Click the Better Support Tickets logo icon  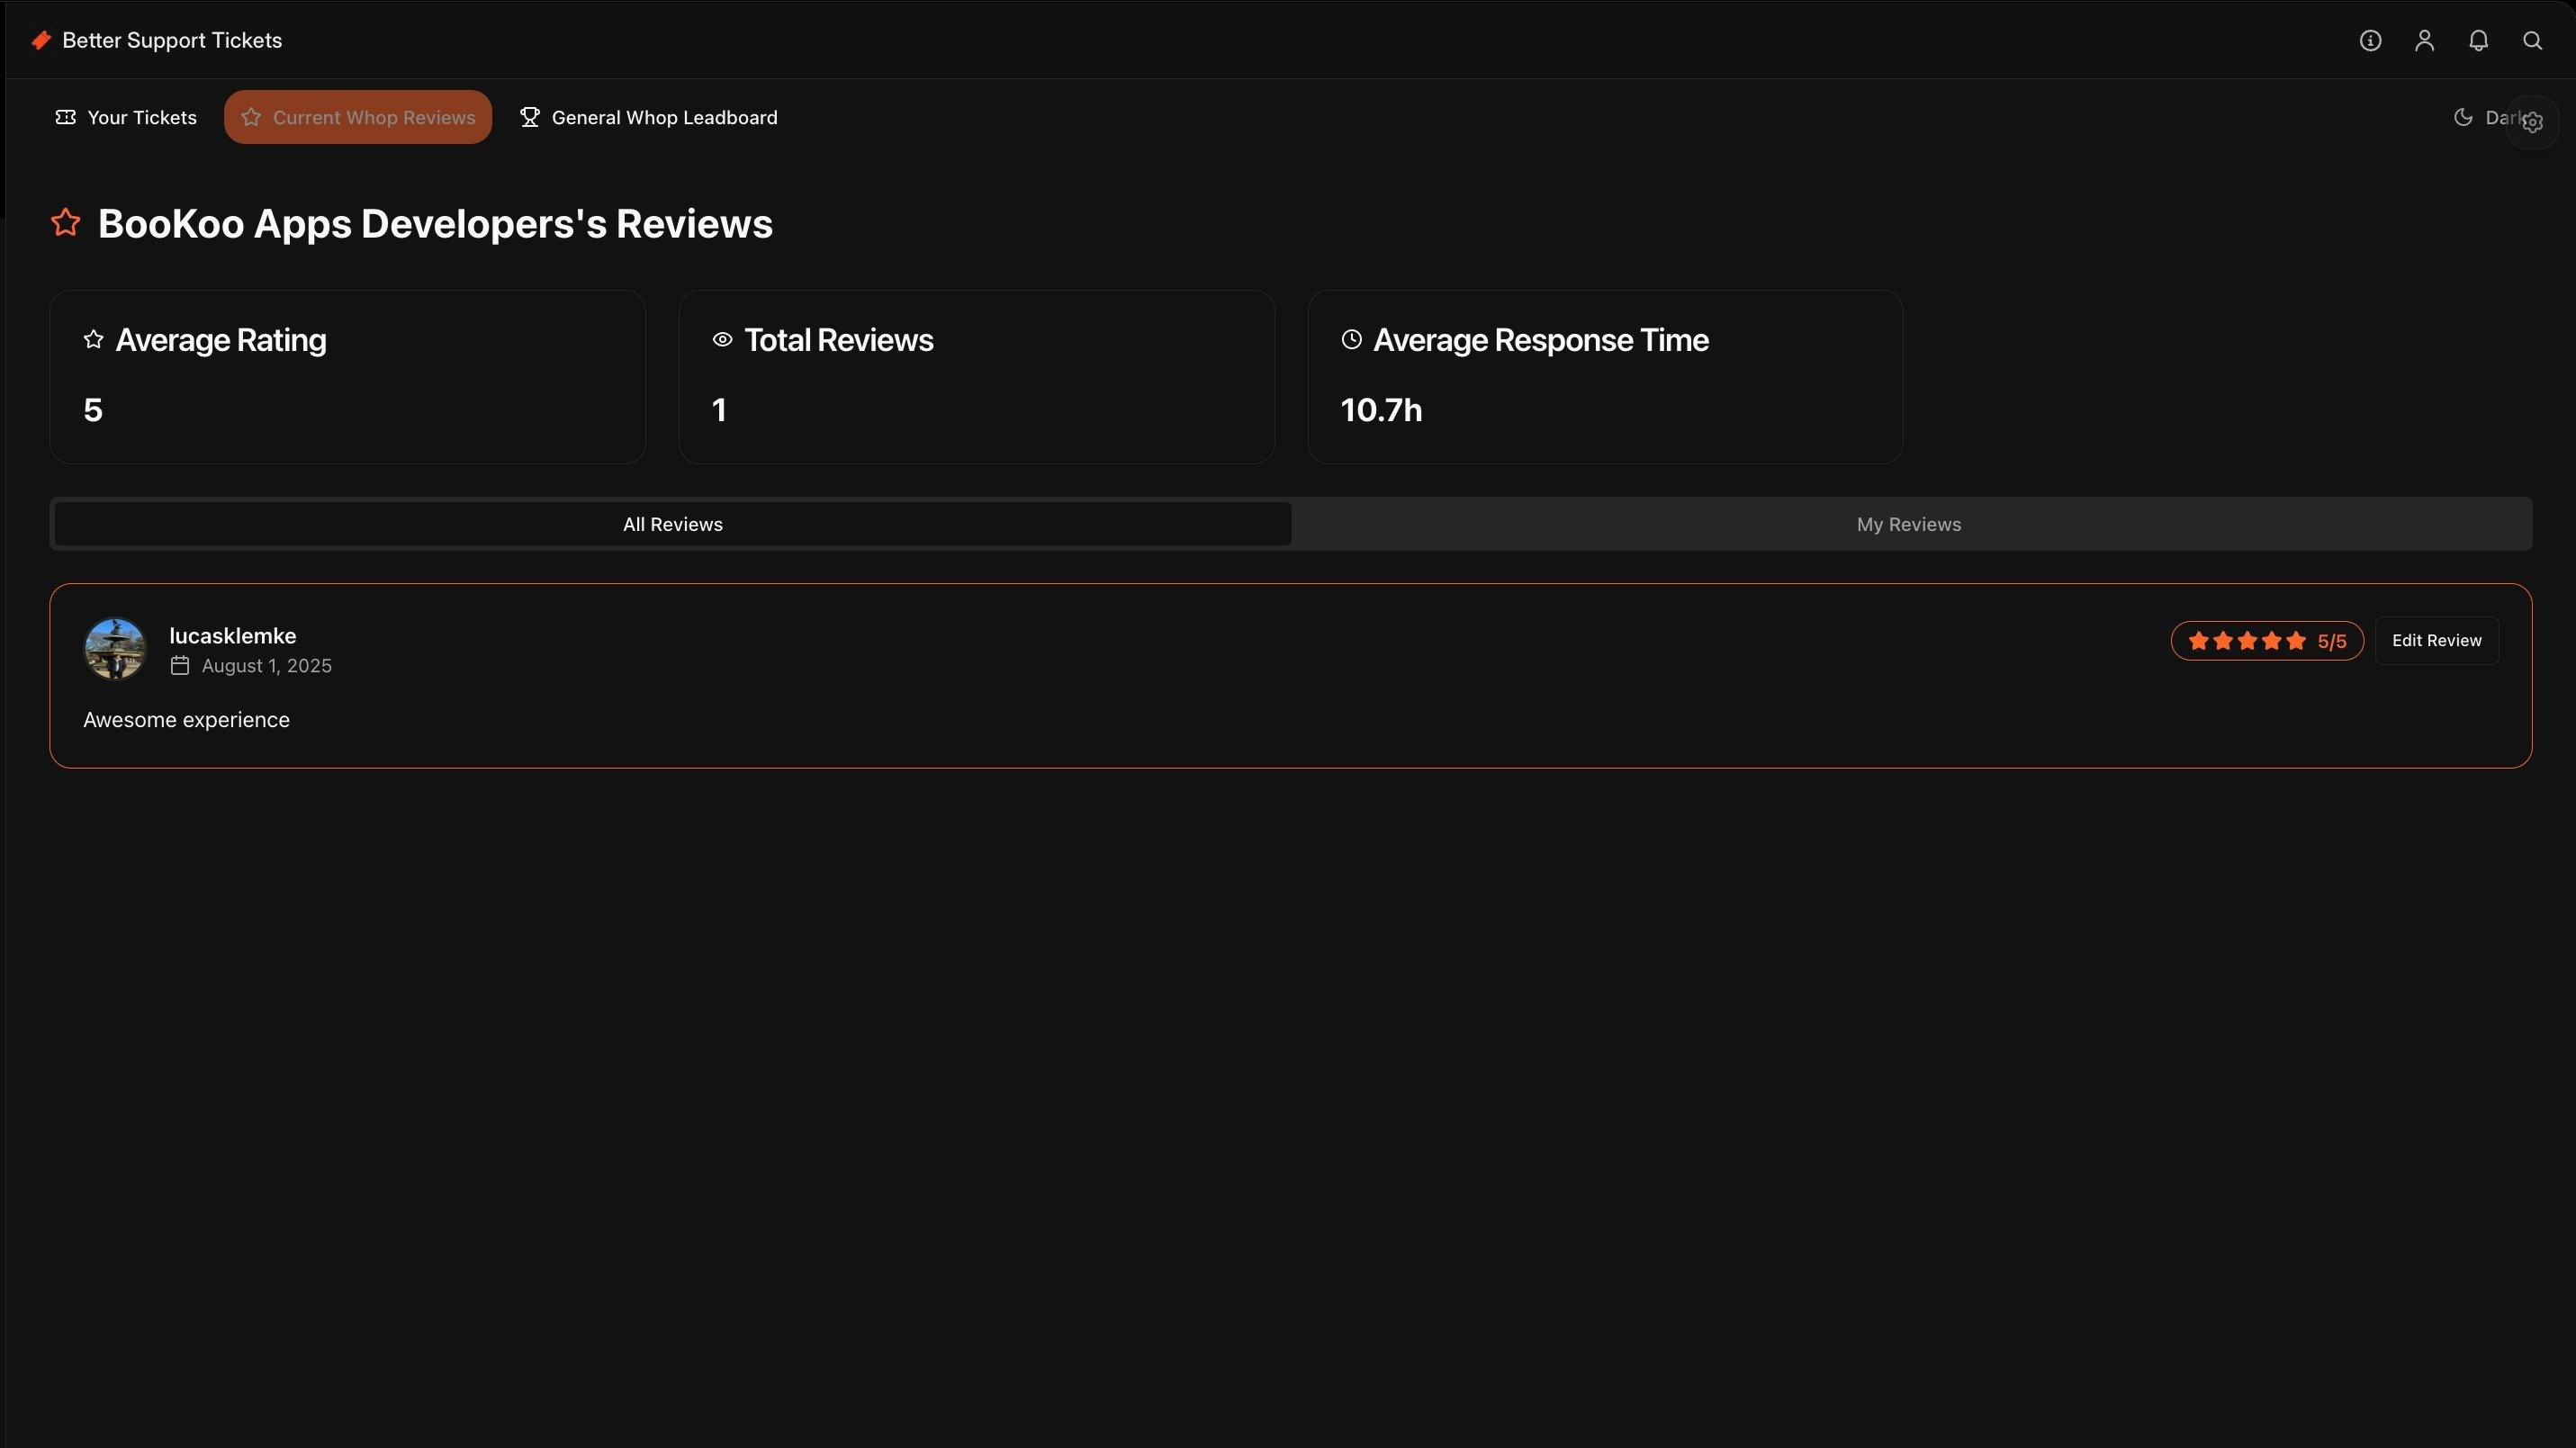click(41, 40)
